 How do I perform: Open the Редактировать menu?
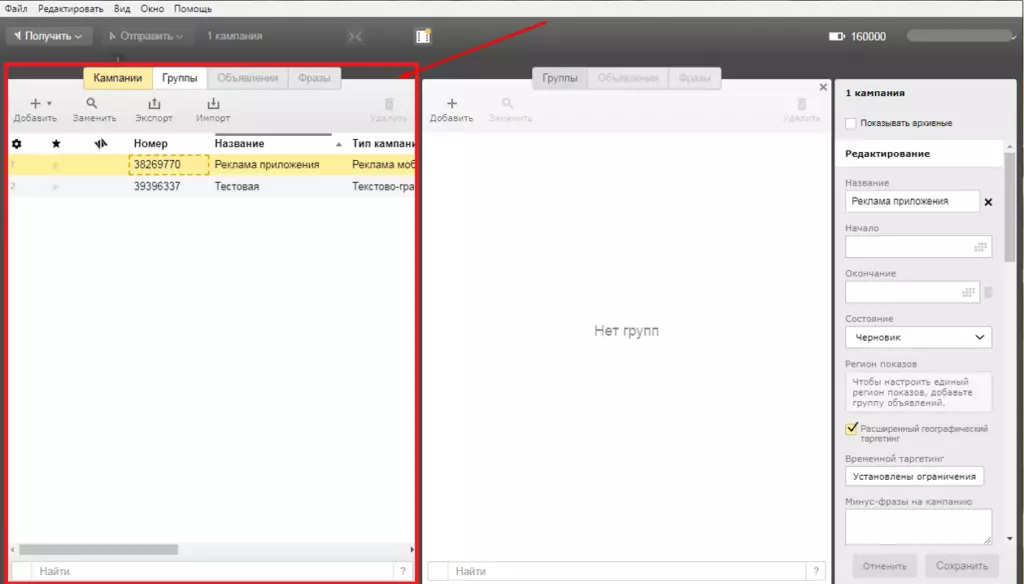(71, 8)
